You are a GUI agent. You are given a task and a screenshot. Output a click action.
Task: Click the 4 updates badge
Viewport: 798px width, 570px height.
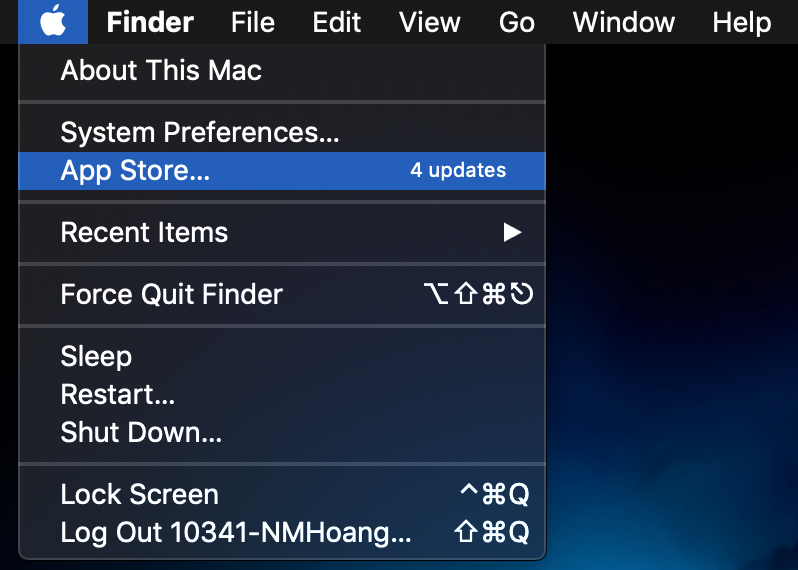(458, 171)
